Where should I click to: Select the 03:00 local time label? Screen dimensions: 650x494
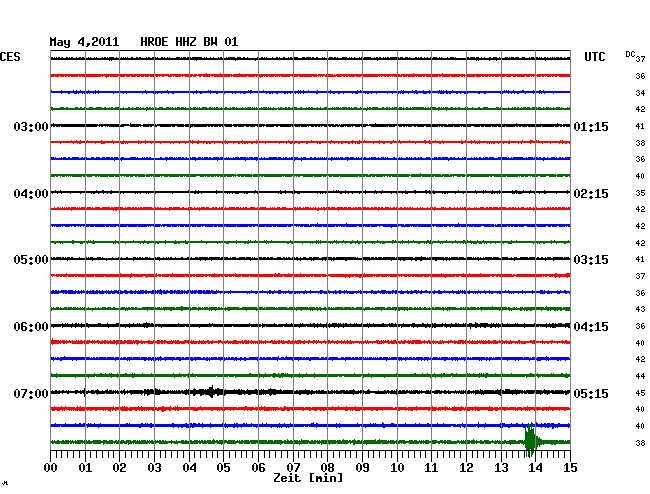(x=31, y=126)
